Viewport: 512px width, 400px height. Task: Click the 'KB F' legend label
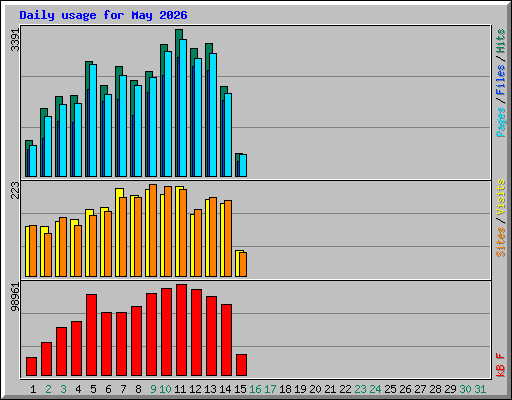click(501, 365)
